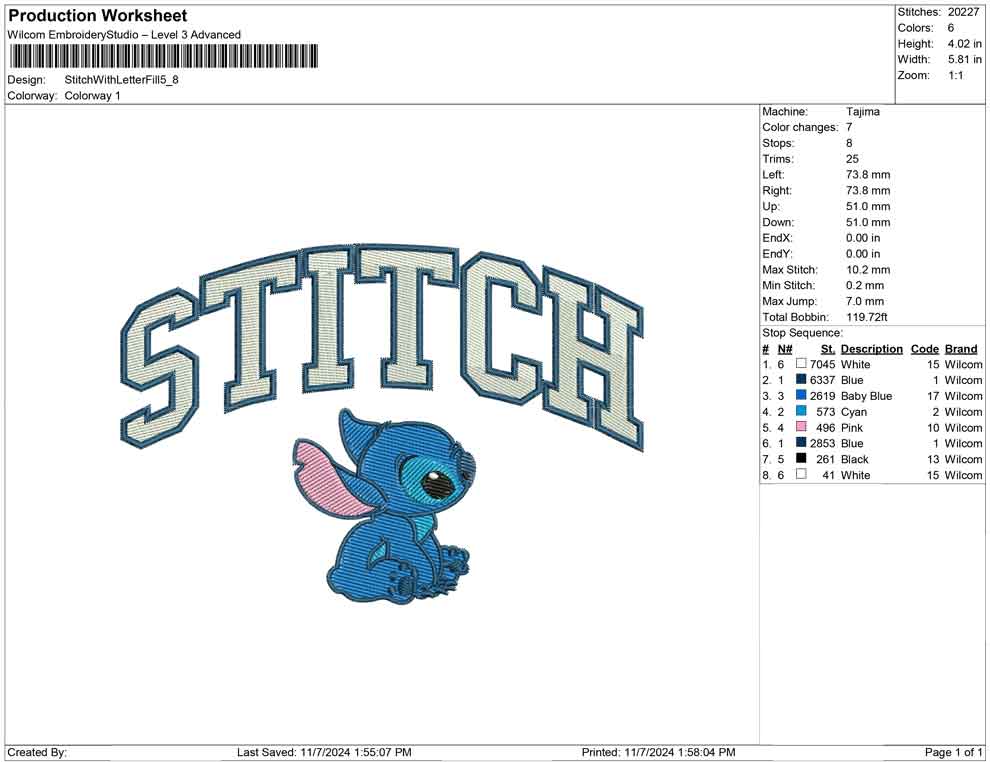Screen dimensions: 990x762
Task: Click the 'Color changes:' label
Action: (x=800, y=127)
